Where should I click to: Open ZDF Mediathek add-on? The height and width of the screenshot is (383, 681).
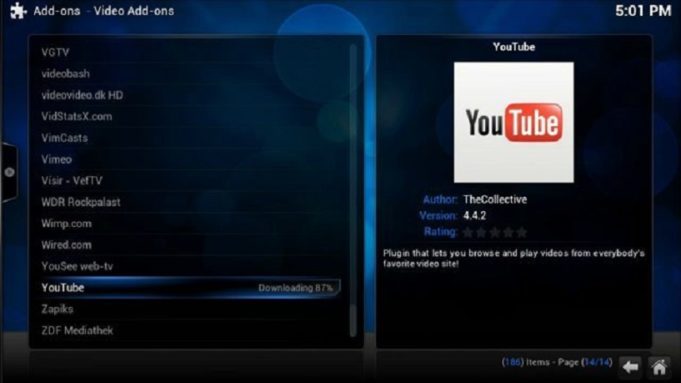[191, 330]
